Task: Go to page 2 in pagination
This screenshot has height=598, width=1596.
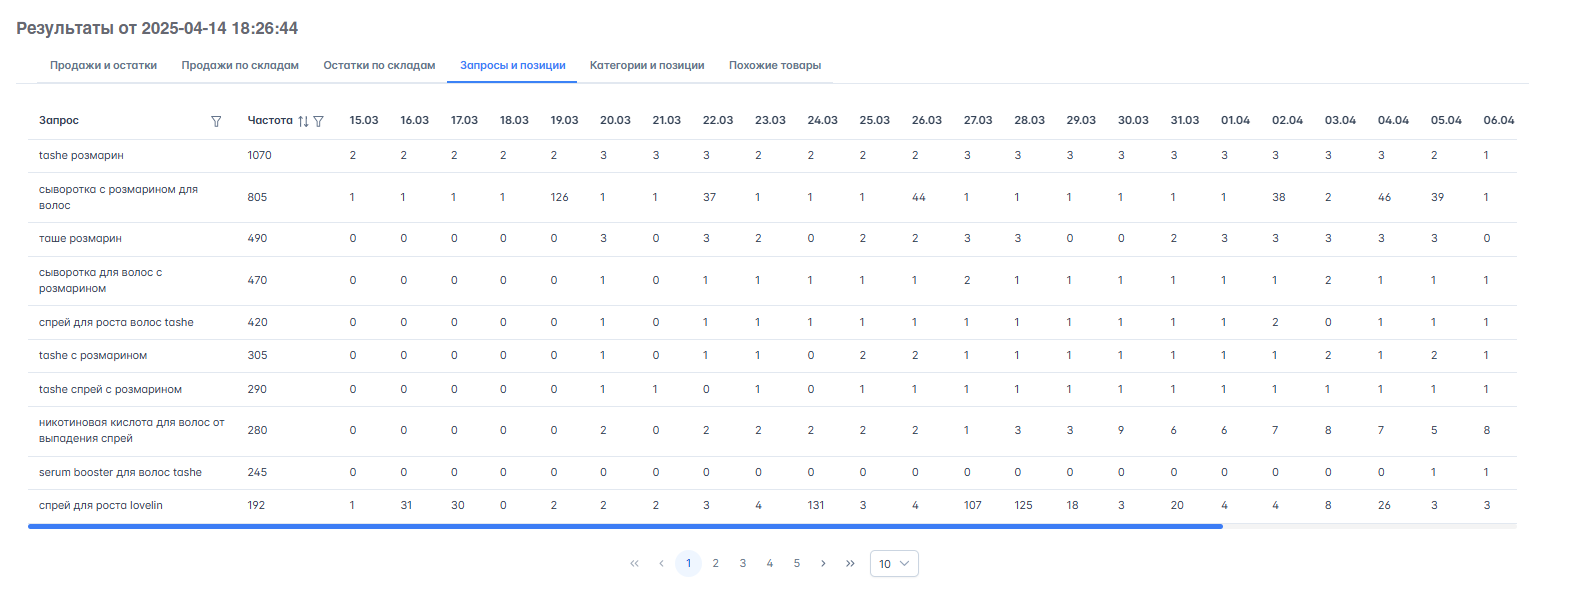Action: click(715, 564)
